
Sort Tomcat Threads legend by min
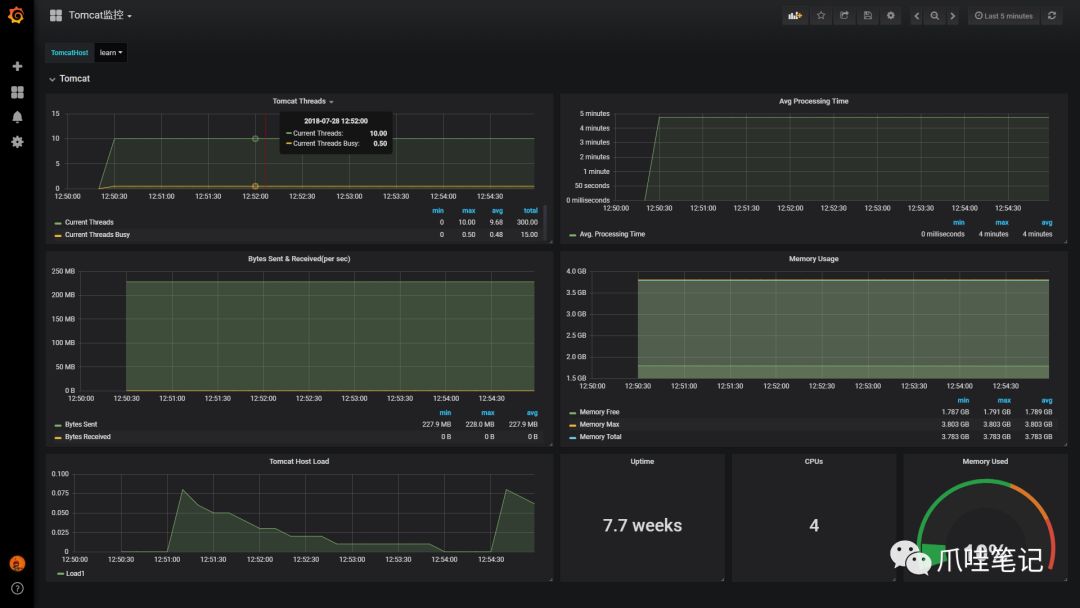point(438,211)
